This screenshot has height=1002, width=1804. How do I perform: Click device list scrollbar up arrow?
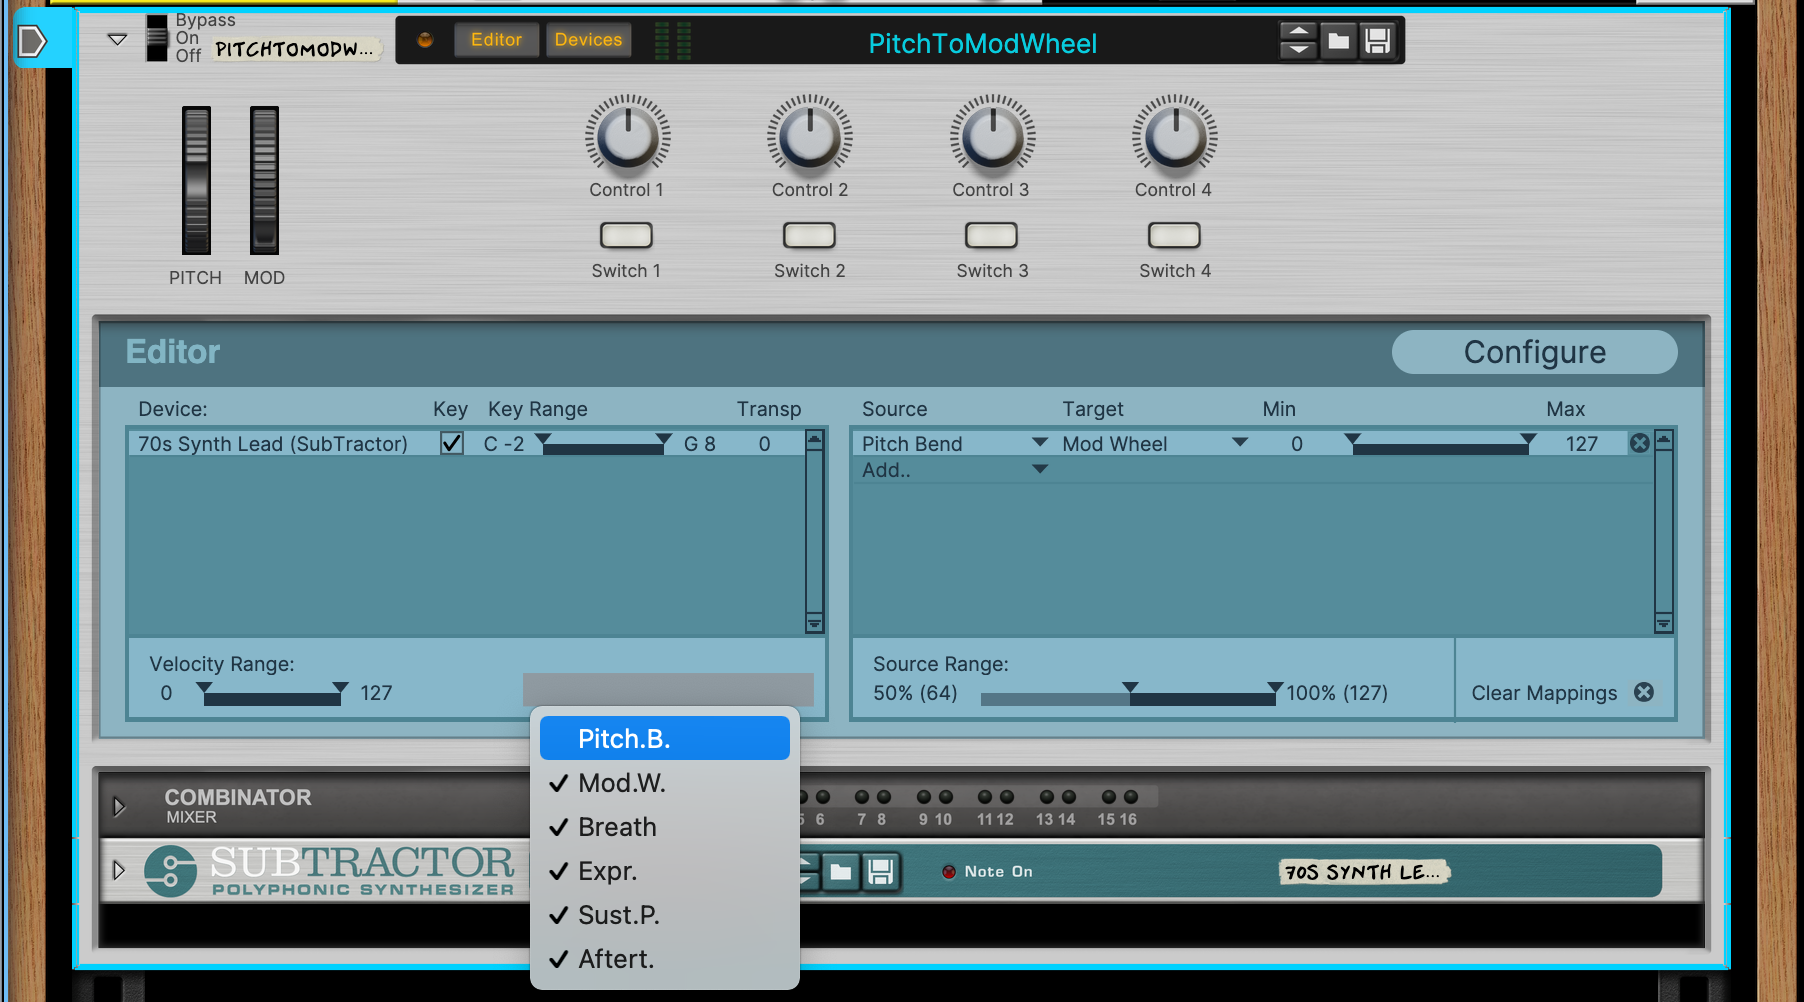pyautogui.click(x=814, y=440)
